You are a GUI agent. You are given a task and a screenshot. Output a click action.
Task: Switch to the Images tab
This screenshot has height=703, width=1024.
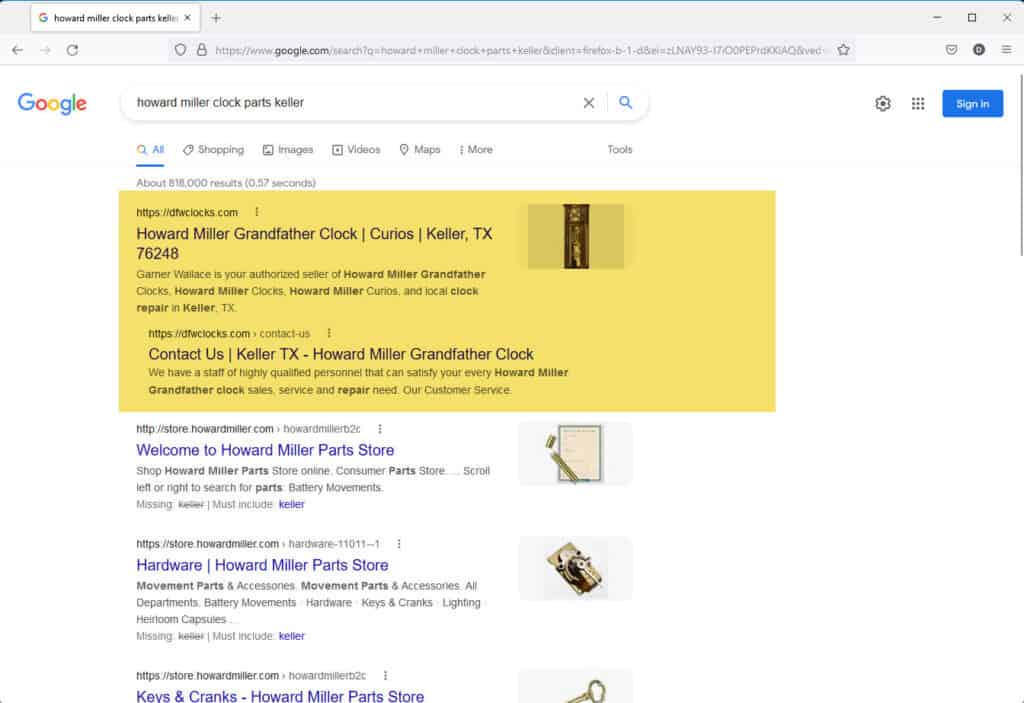coord(288,150)
